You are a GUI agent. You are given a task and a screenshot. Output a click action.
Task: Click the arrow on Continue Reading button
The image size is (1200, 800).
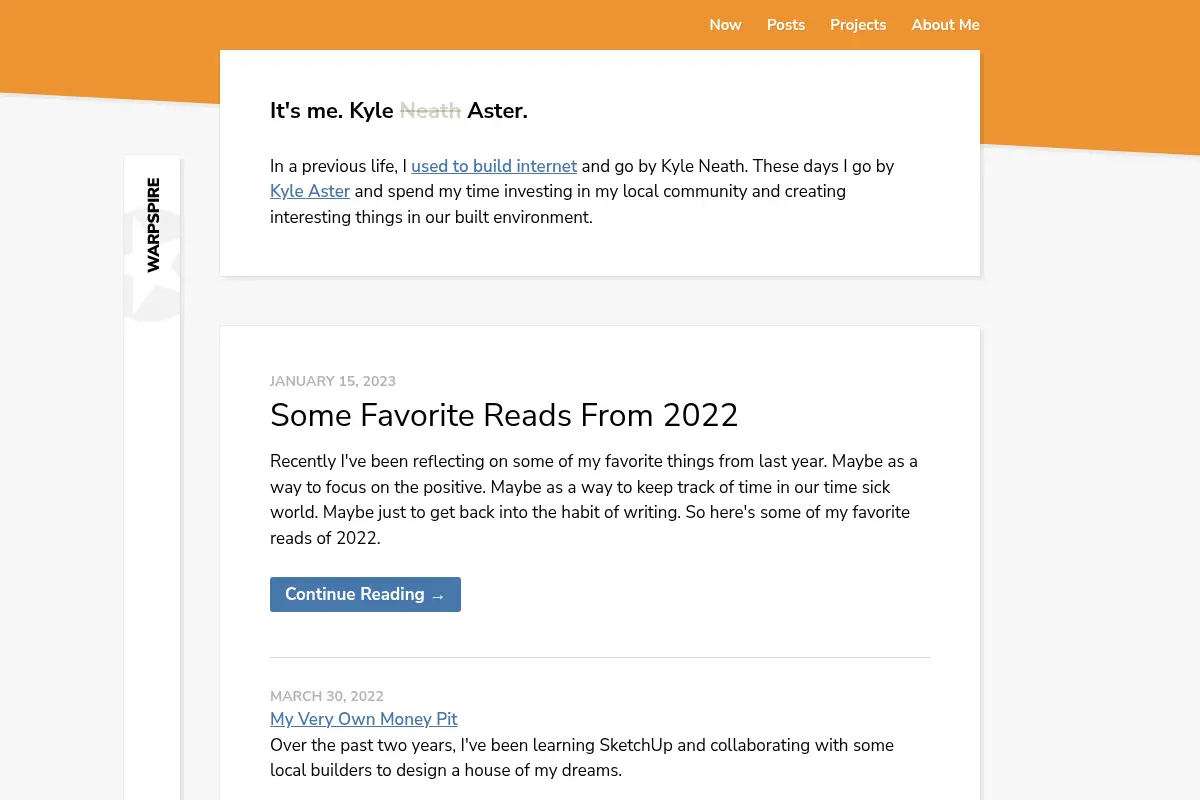point(438,595)
